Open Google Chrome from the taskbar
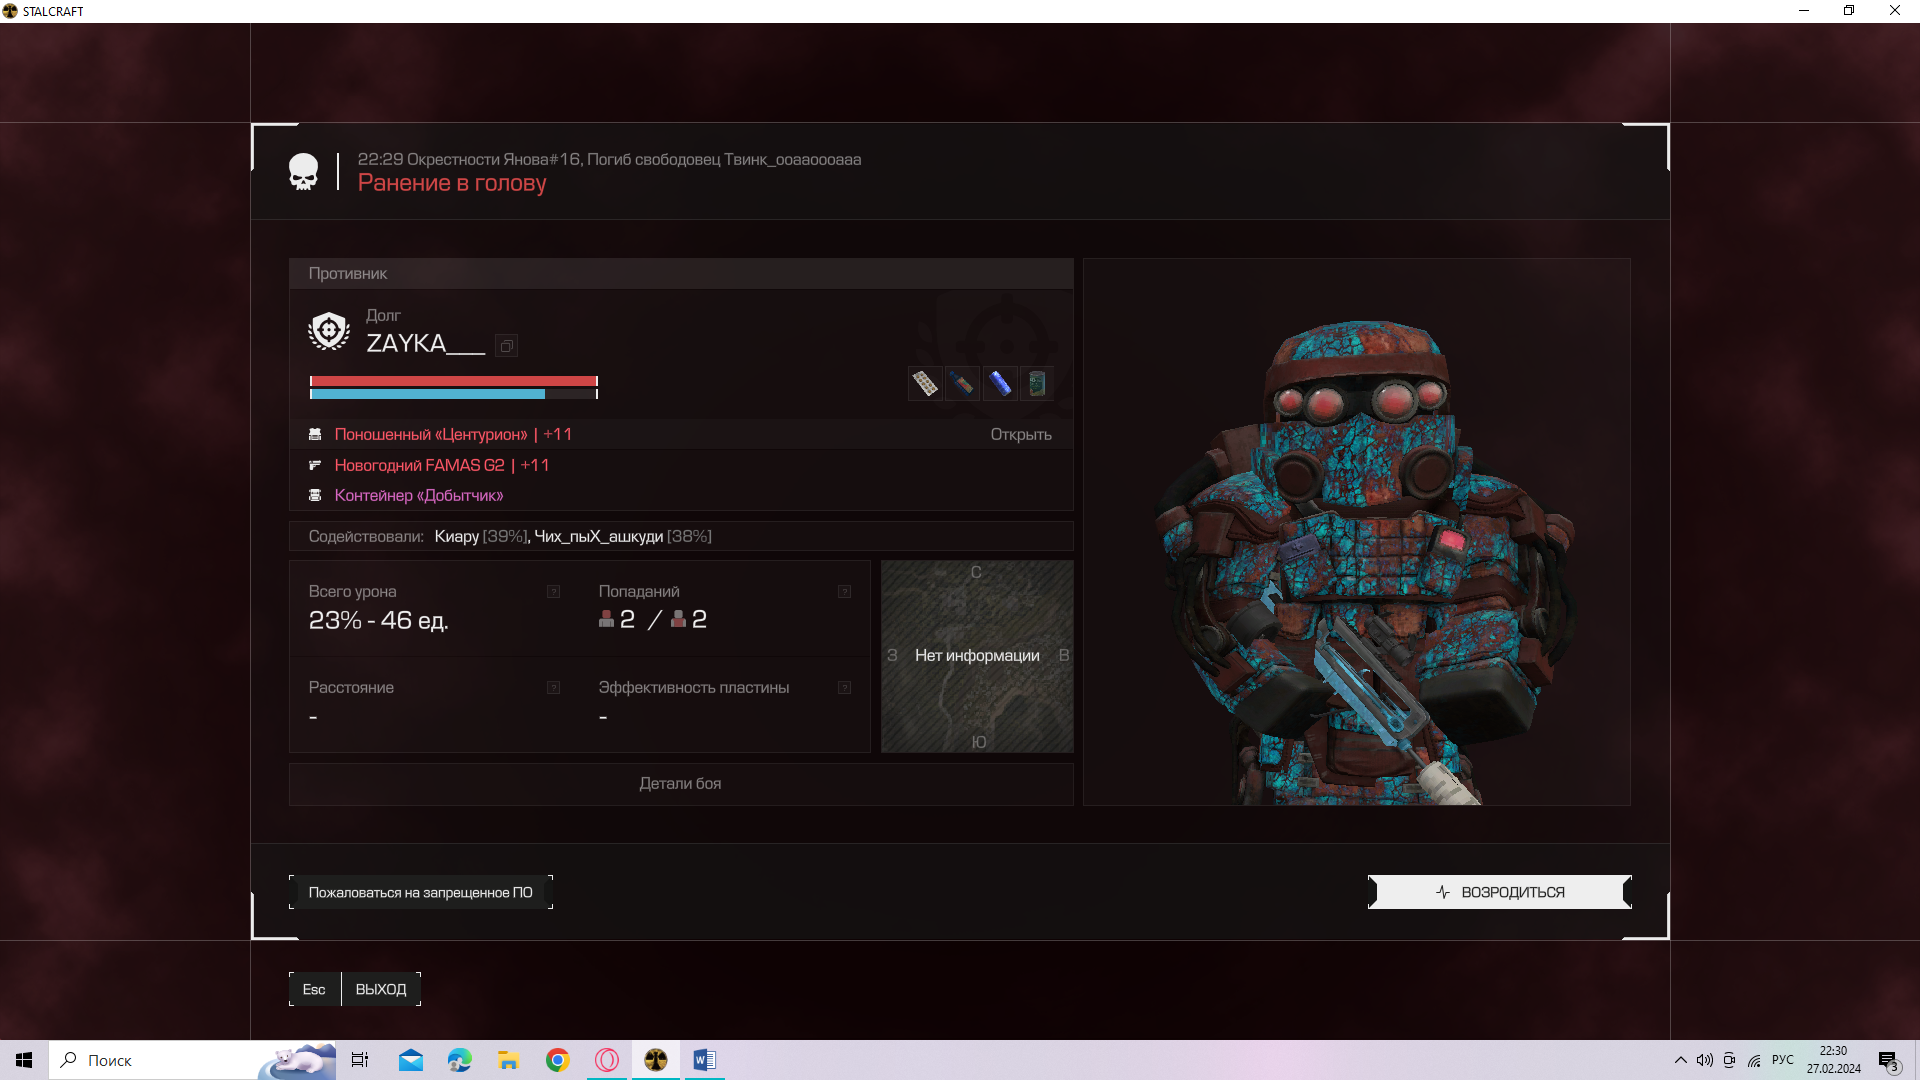 pos(557,1060)
